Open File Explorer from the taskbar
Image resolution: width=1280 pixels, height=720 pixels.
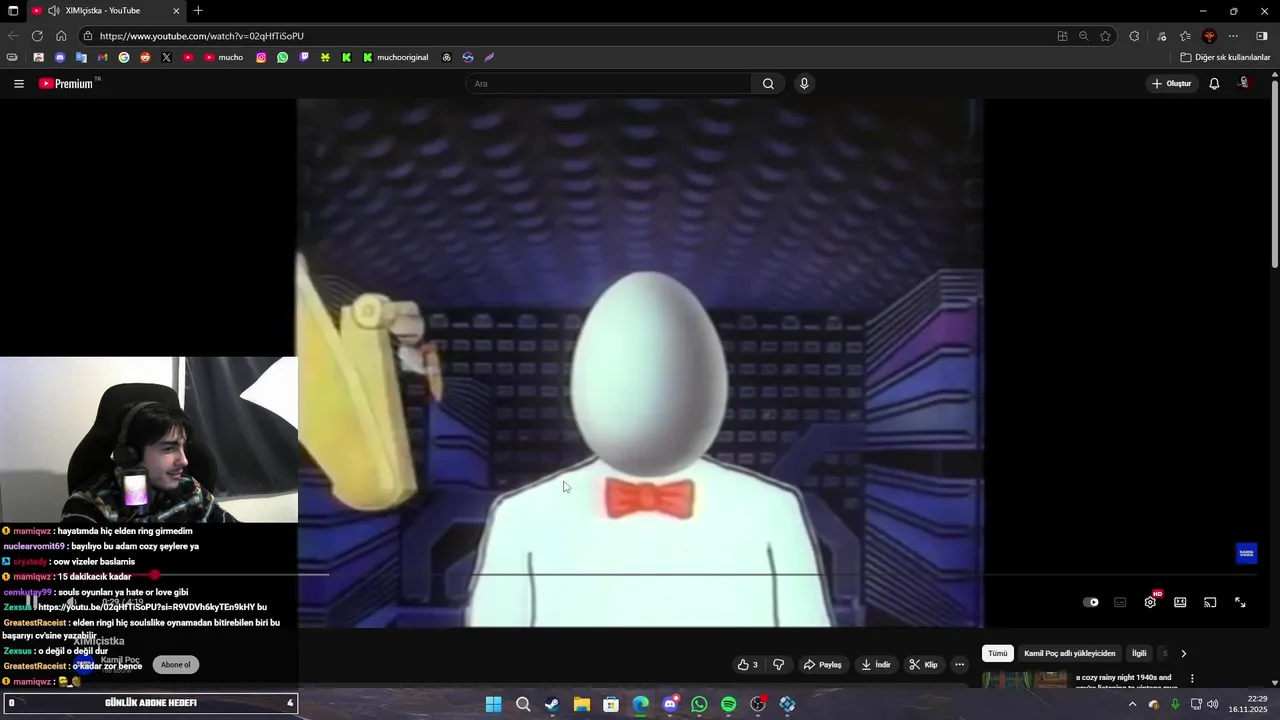coord(581,705)
